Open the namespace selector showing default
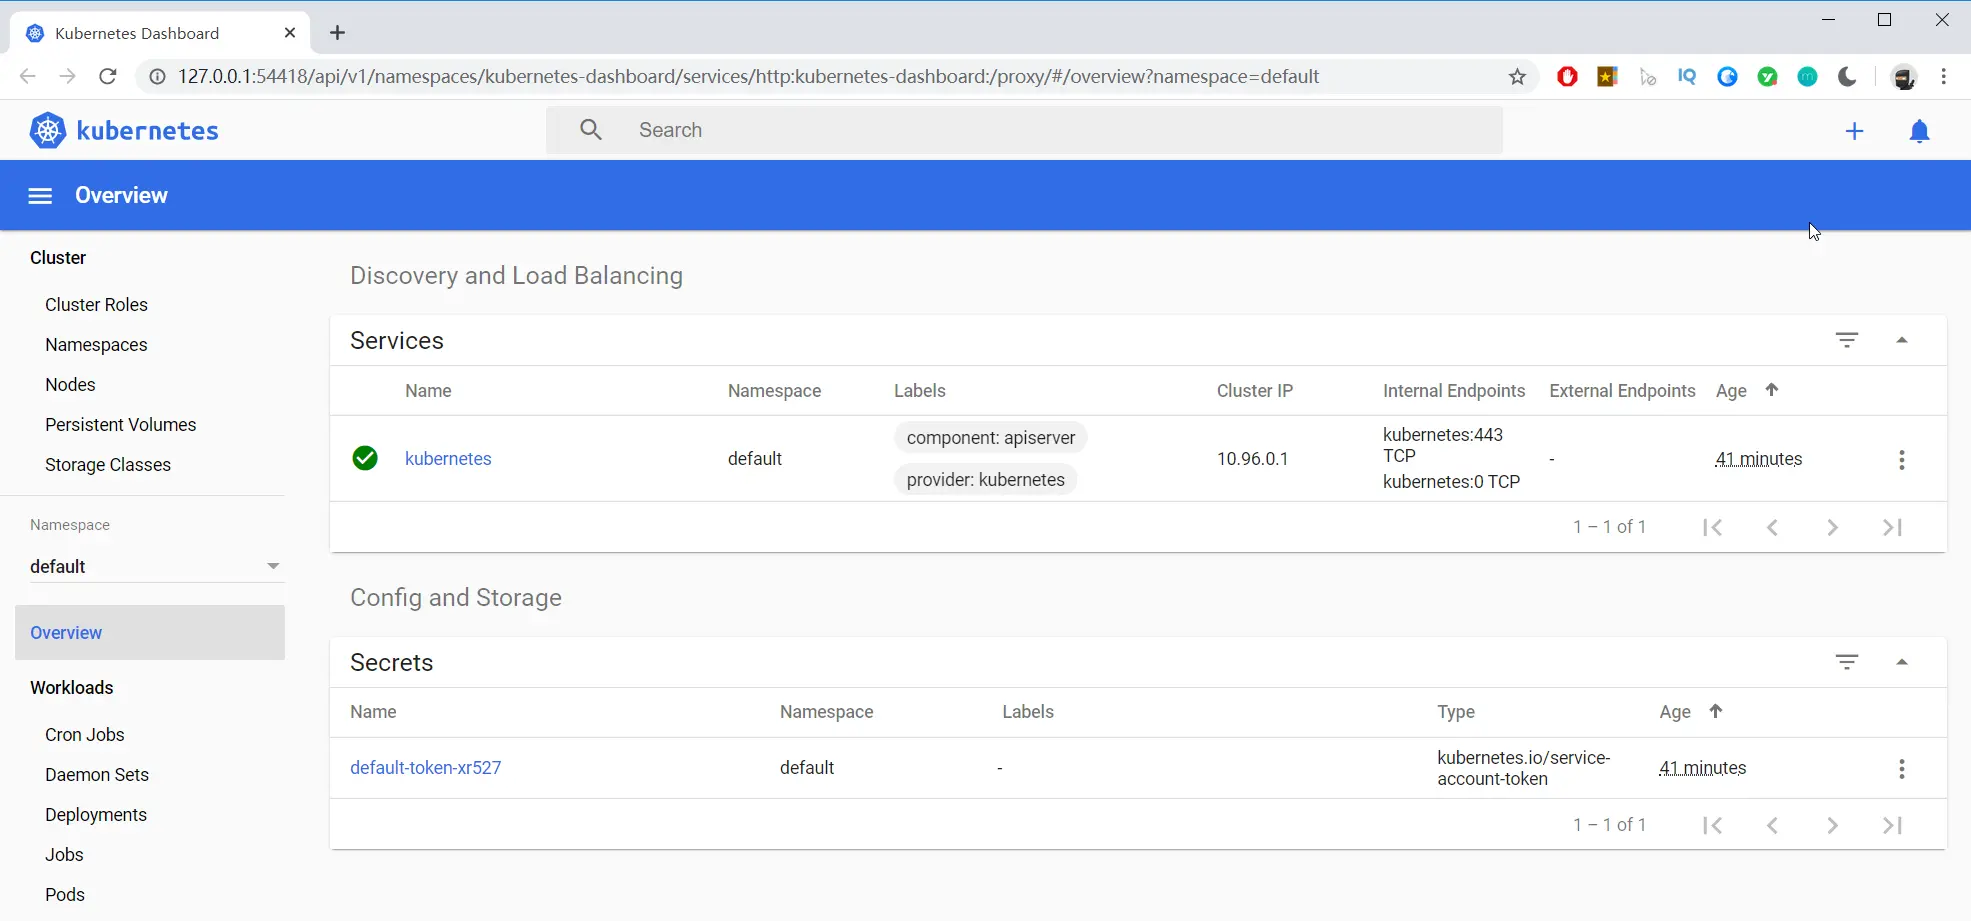 pos(155,566)
